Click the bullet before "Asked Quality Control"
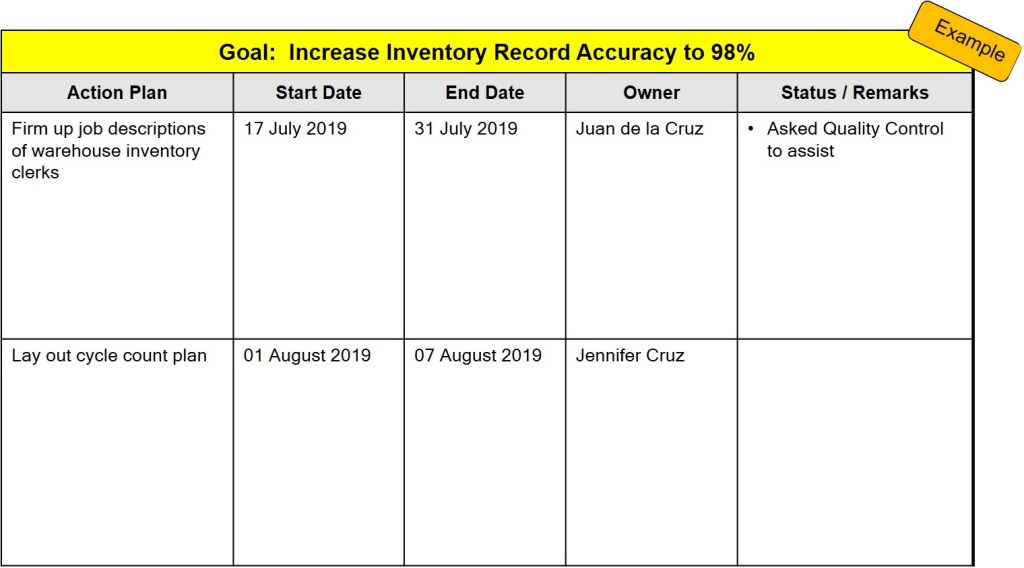The width and height of the screenshot is (1024, 568). click(751, 129)
